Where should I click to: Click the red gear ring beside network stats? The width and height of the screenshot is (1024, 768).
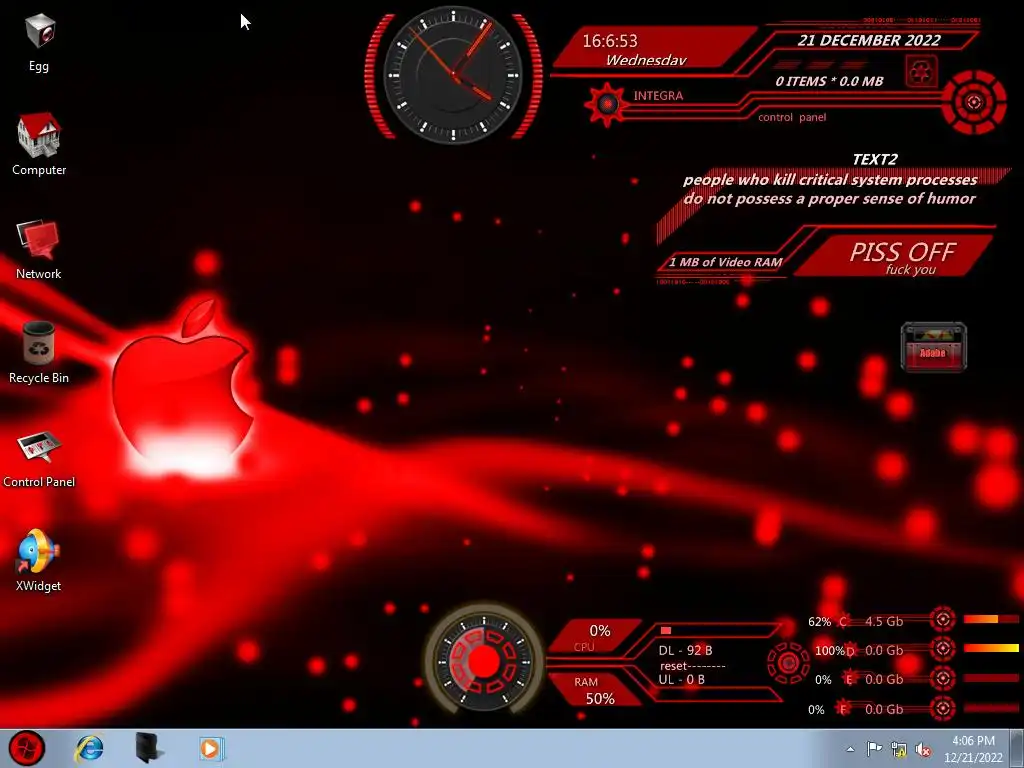click(788, 664)
